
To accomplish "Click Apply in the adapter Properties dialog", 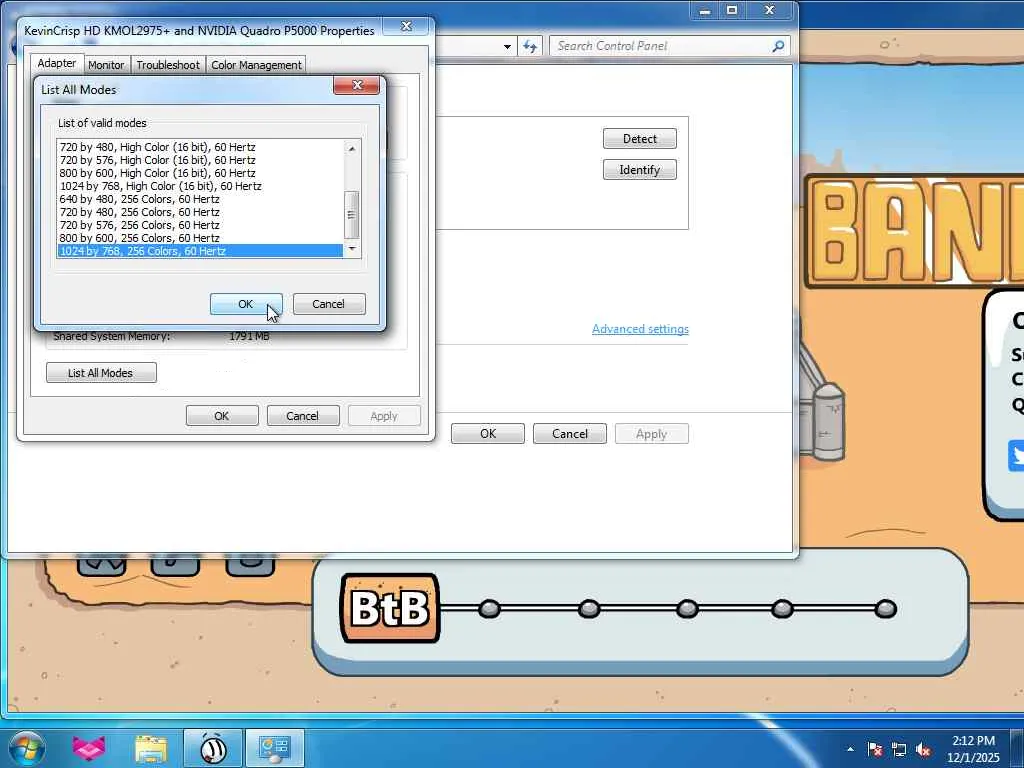I will [x=384, y=416].
